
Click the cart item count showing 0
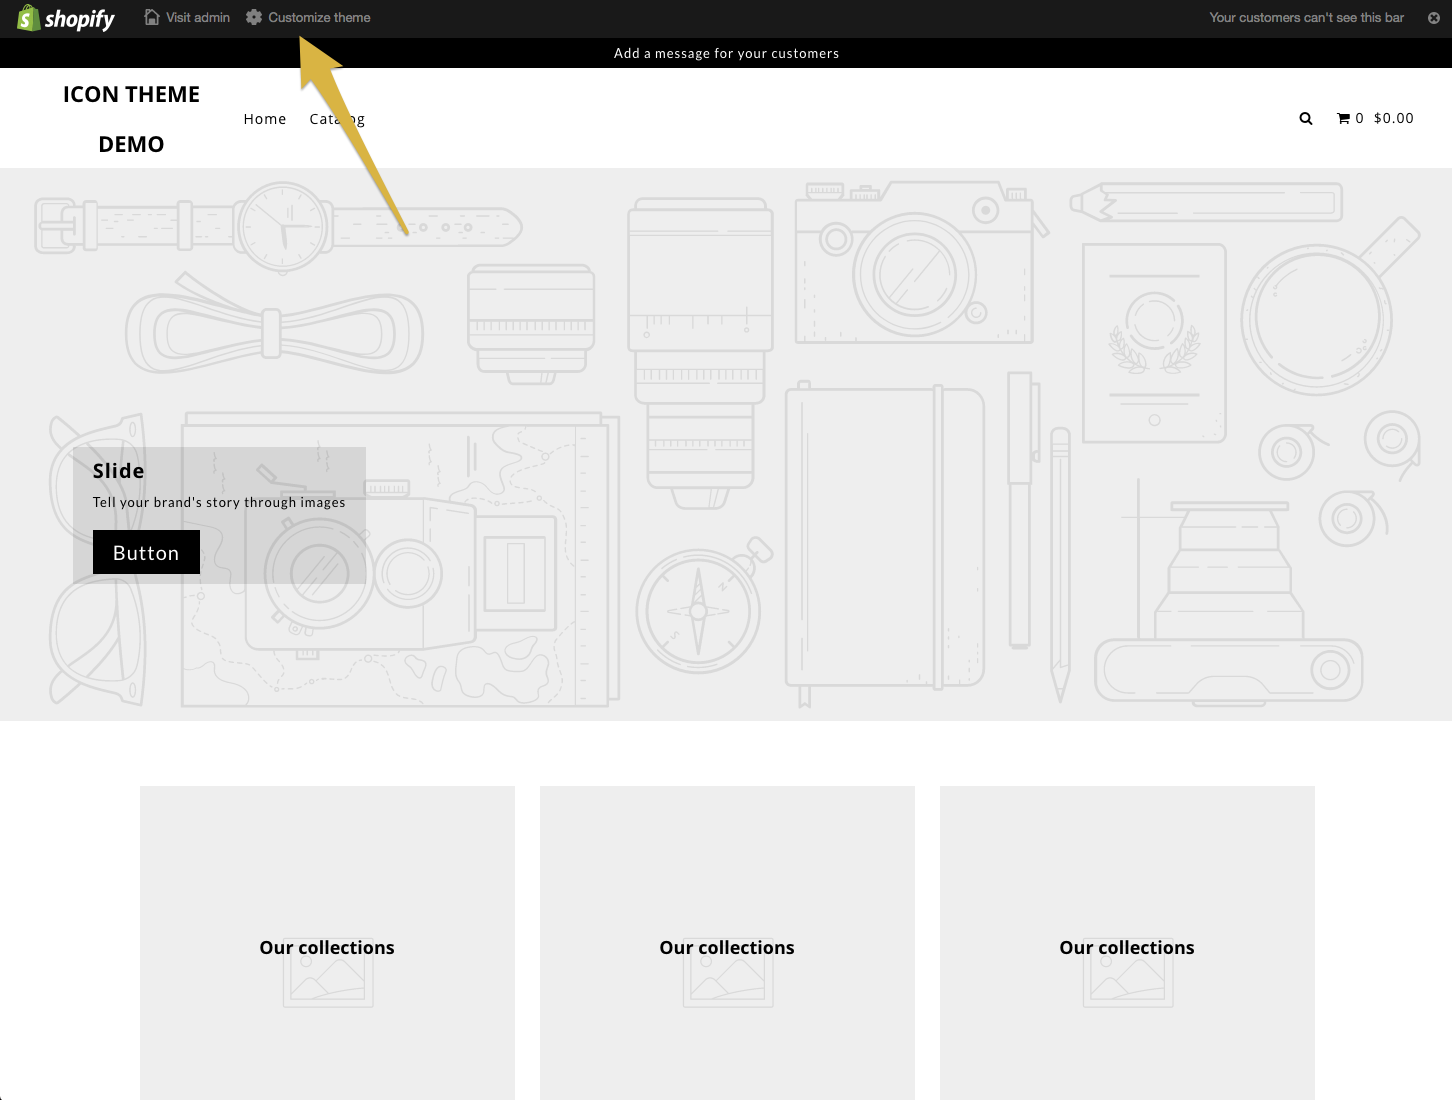(1360, 117)
